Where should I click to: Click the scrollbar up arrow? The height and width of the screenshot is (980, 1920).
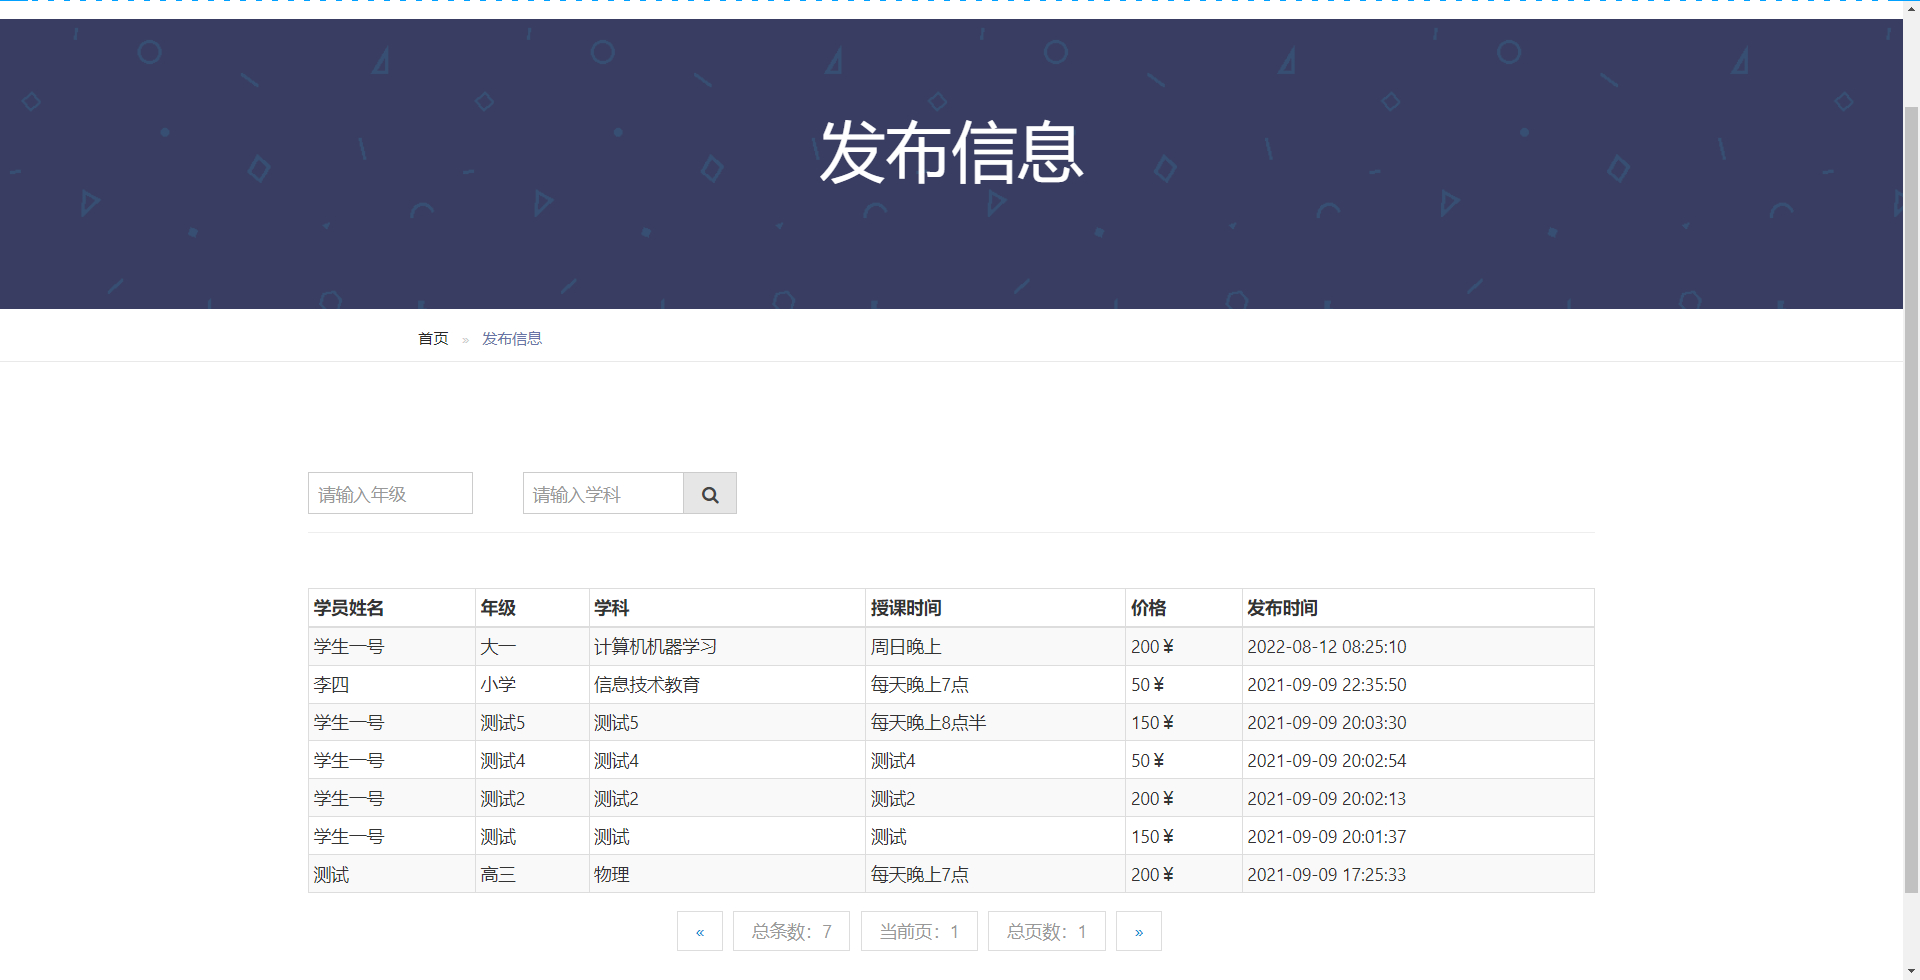[1912, 8]
